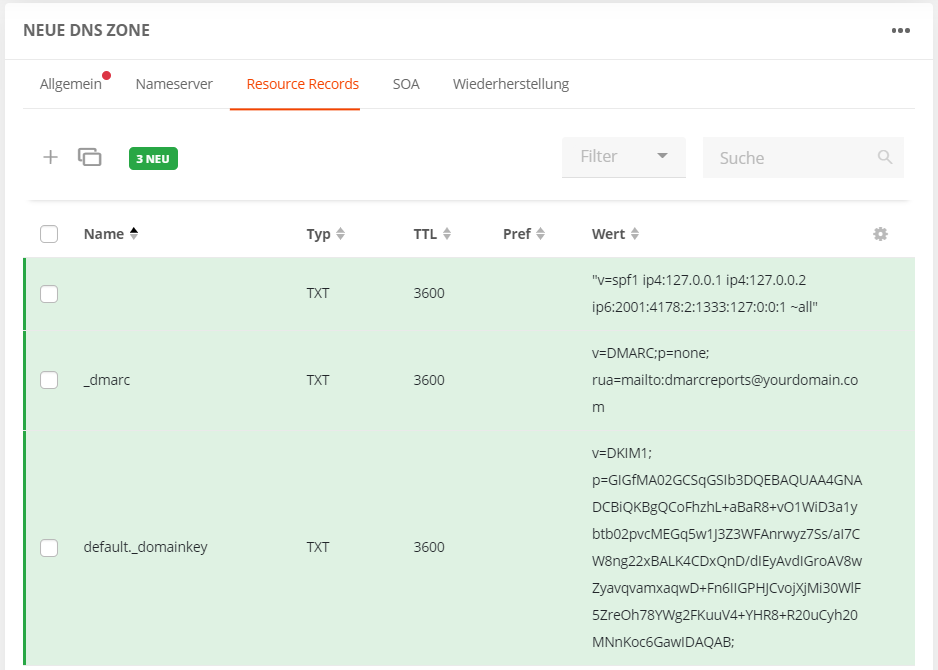Click the search magnifier icon
The height and width of the screenshot is (670, 938).
pyautogui.click(x=885, y=157)
